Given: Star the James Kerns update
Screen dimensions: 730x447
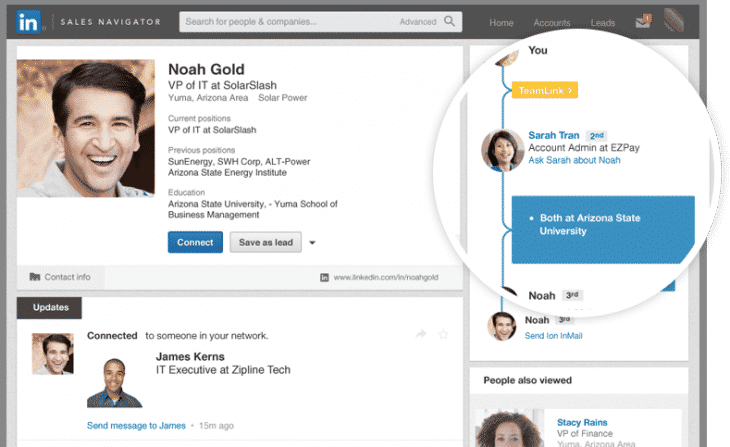Looking at the screenshot, I should pyautogui.click(x=443, y=334).
